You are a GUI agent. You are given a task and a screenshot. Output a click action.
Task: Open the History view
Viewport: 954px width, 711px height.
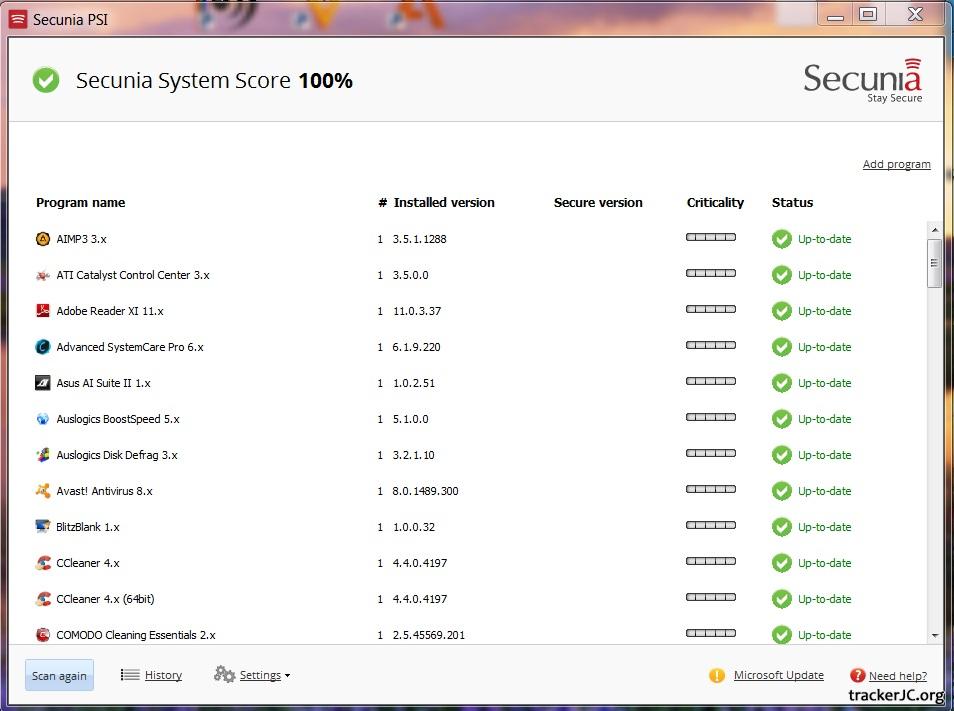pyautogui.click(x=162, y=675)
